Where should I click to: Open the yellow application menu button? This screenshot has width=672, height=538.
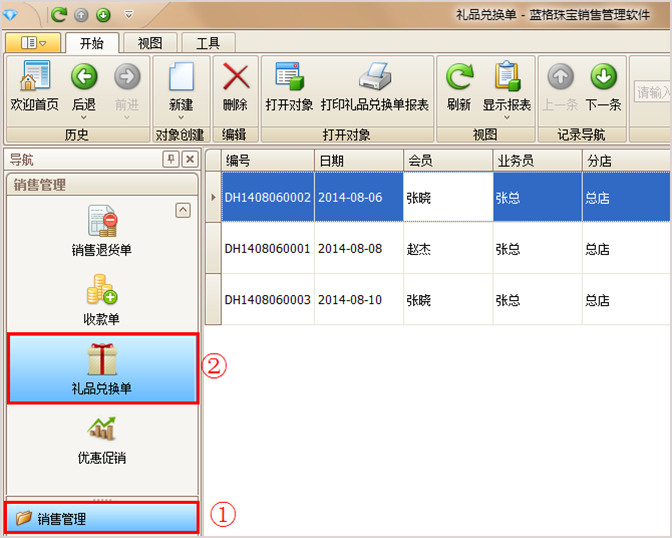(x=33, y=43)
